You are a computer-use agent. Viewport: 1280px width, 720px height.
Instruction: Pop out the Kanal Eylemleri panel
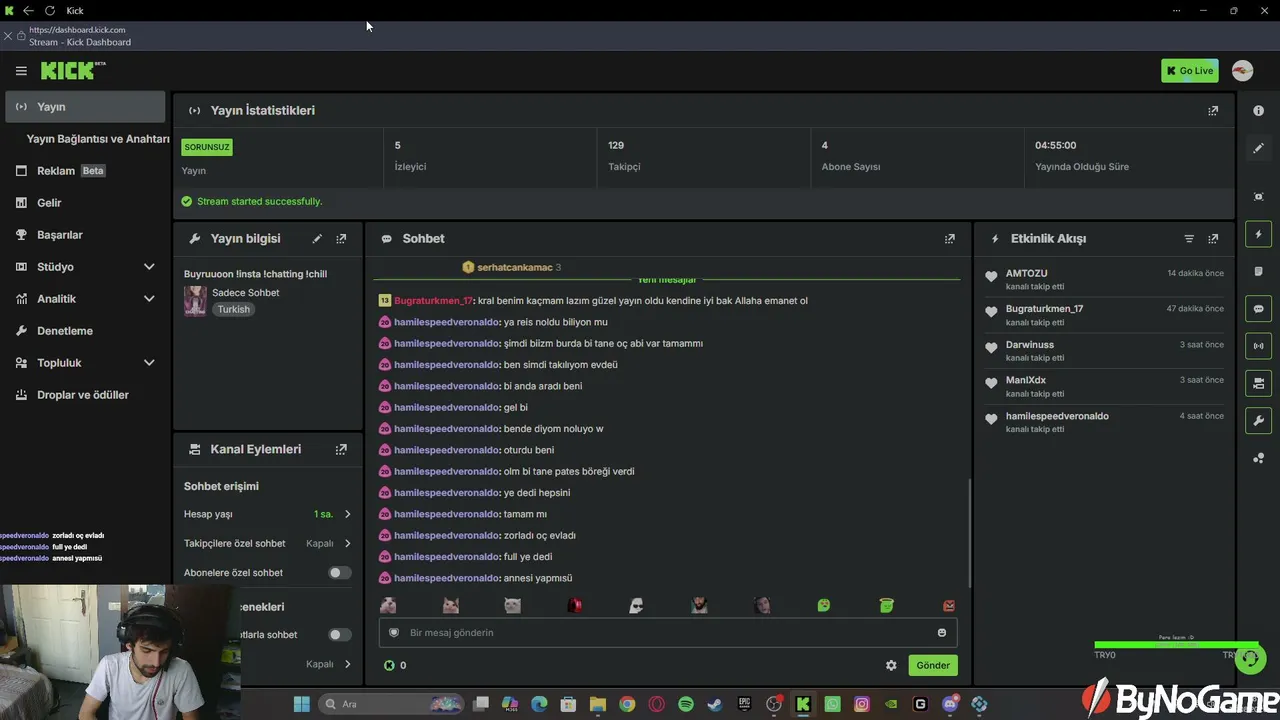pos(341,450)
